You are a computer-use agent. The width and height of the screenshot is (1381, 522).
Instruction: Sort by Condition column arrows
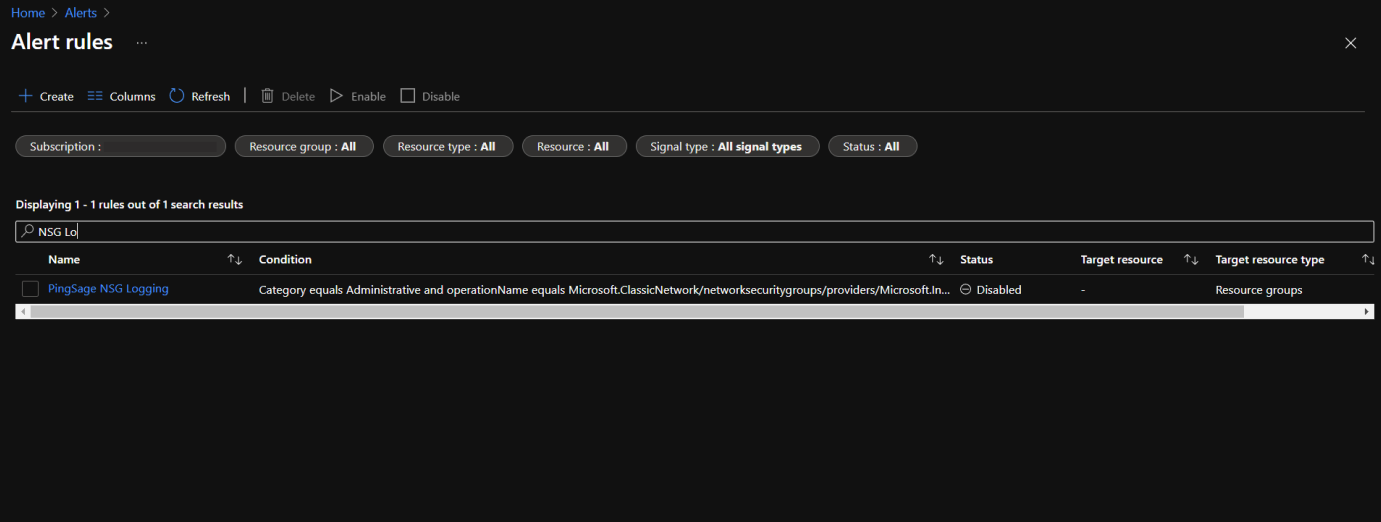[936, 260]
